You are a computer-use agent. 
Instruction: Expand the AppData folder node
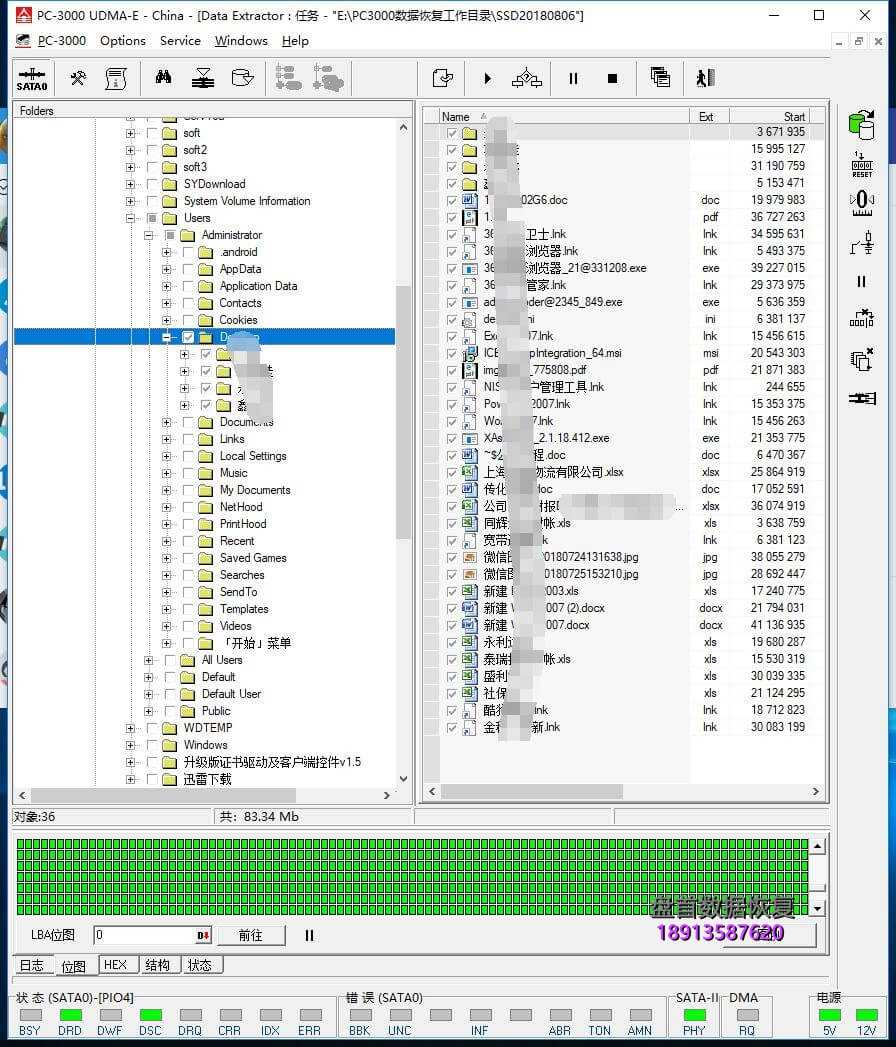[166, 269]
